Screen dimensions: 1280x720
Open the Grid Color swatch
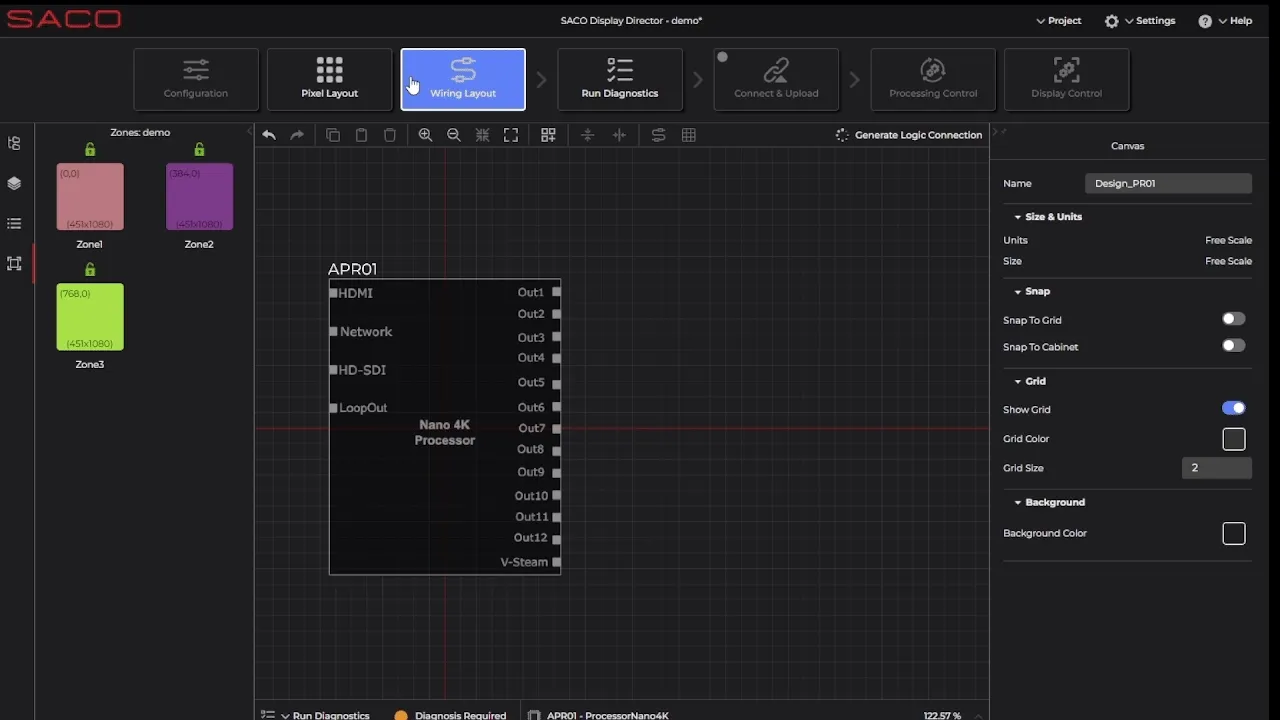[1233, 438]
